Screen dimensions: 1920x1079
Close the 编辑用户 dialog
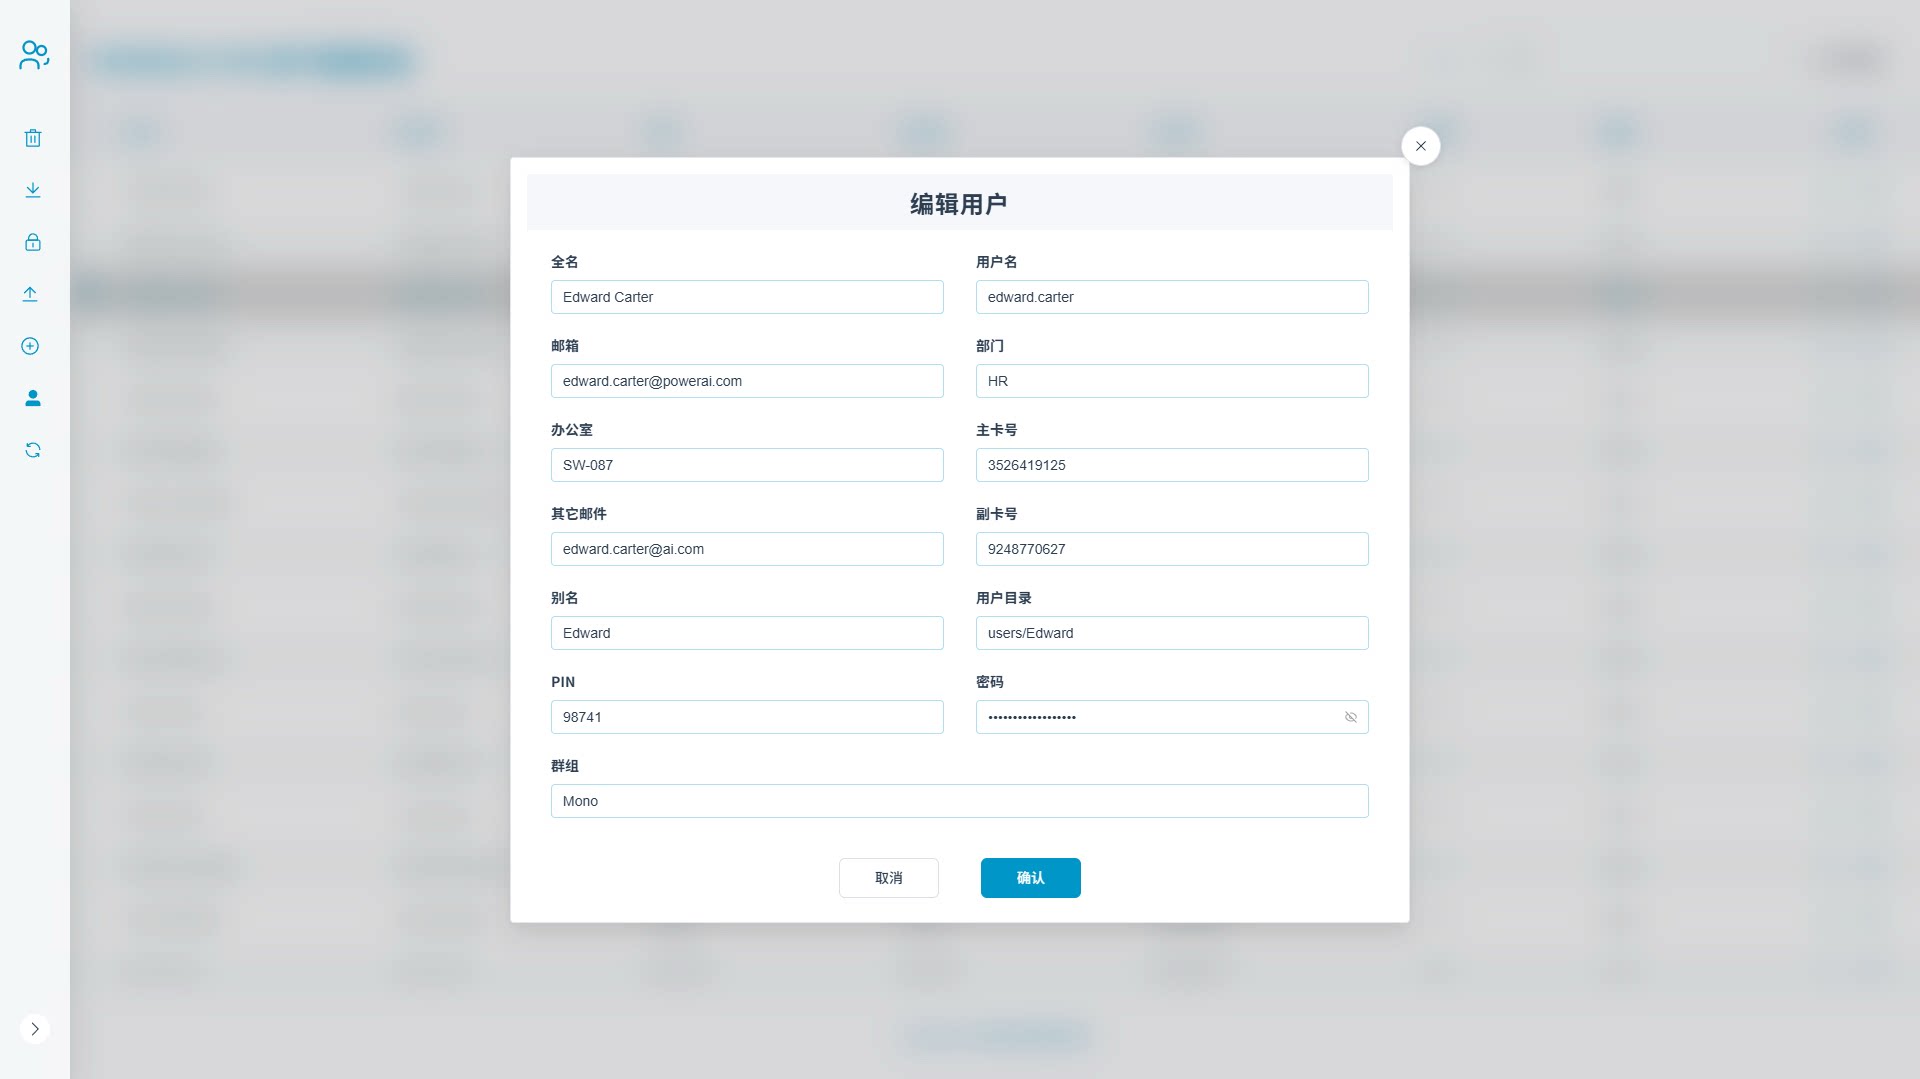[1421, 145]
